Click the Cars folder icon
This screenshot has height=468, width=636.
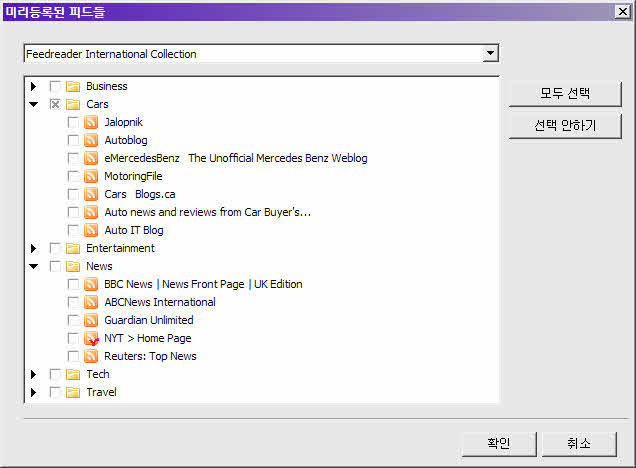[73, 104]
